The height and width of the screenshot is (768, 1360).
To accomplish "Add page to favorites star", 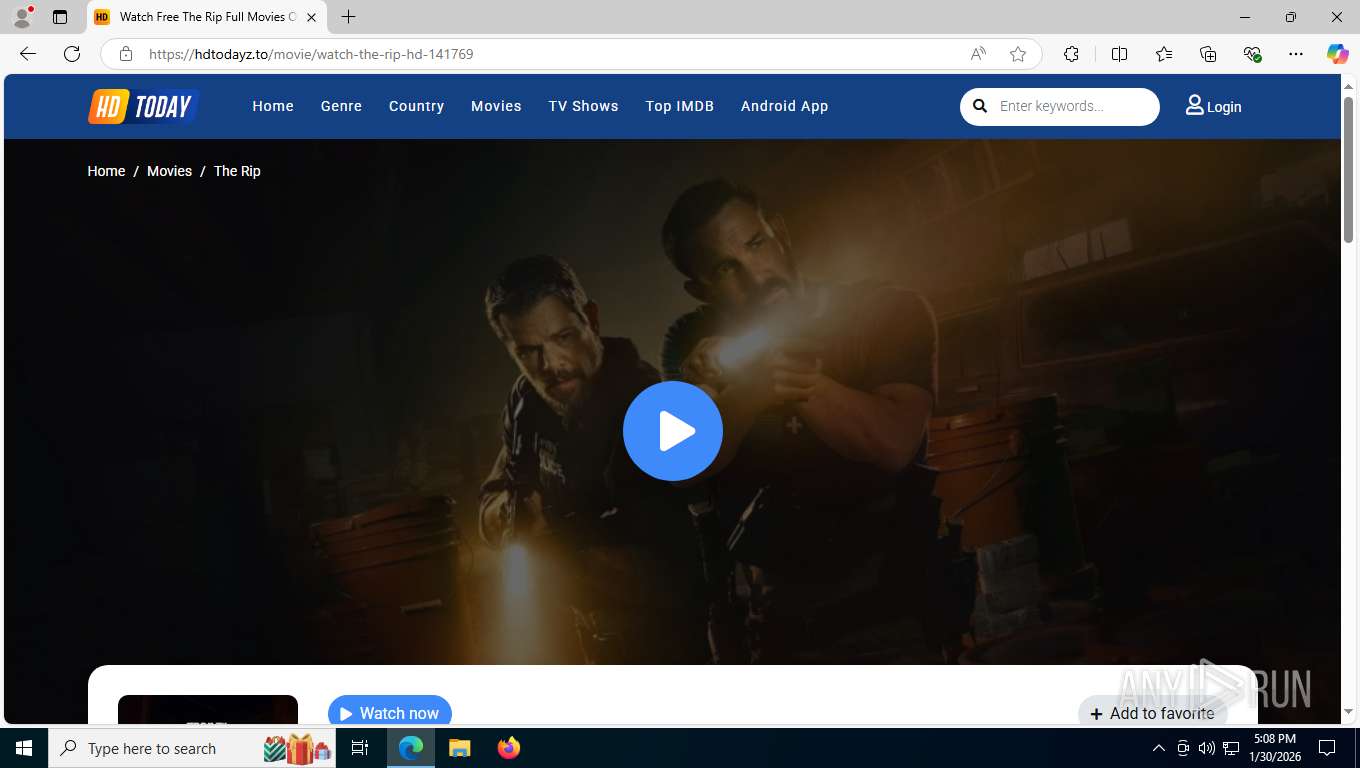I will pyautogui.click(x=1018, y=54).
